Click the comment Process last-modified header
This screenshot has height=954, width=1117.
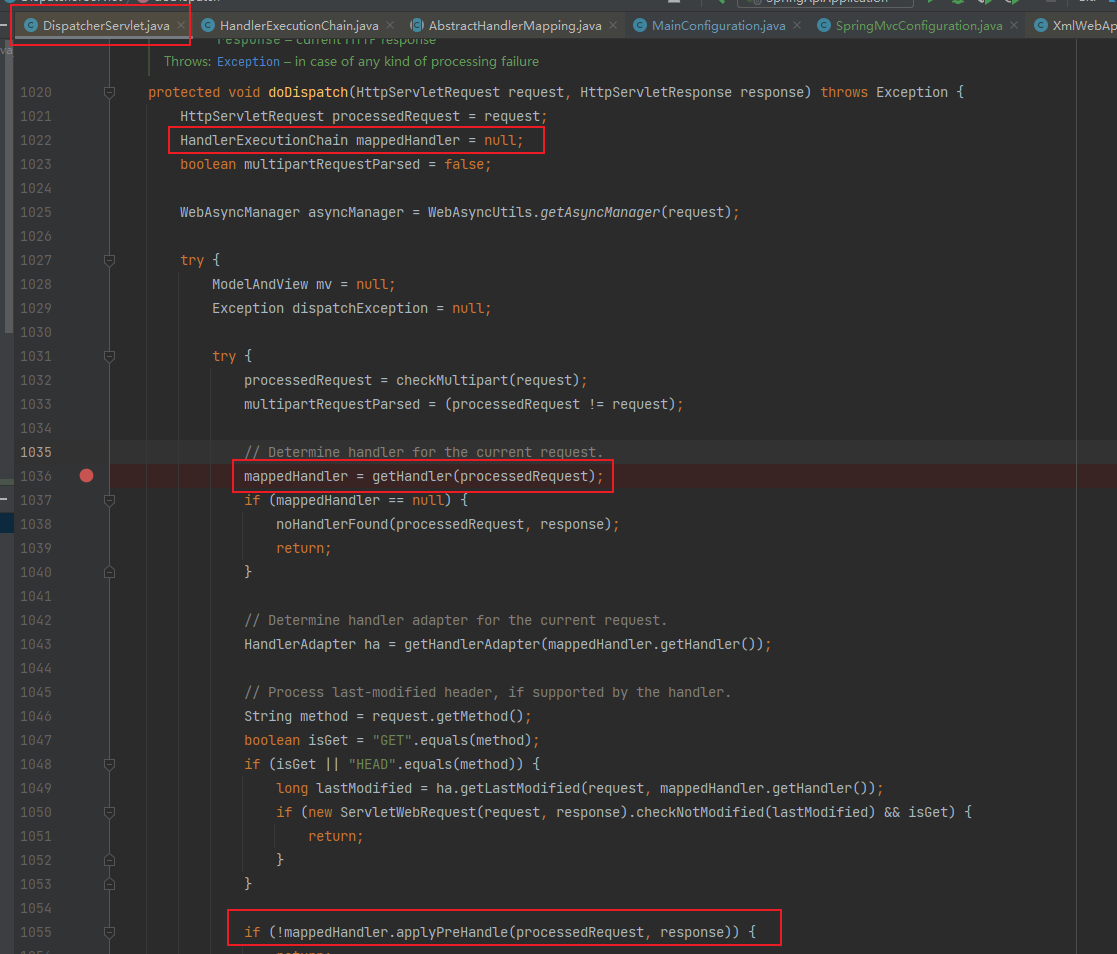point(487,693)
